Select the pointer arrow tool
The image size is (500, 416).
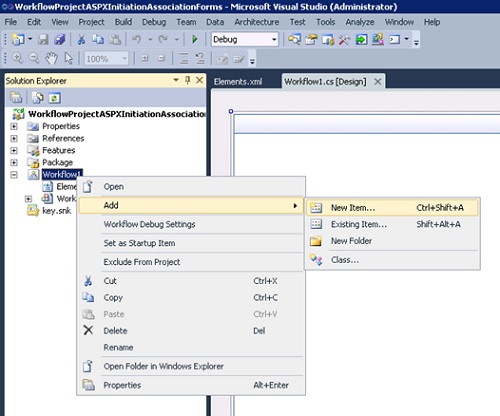69,58
